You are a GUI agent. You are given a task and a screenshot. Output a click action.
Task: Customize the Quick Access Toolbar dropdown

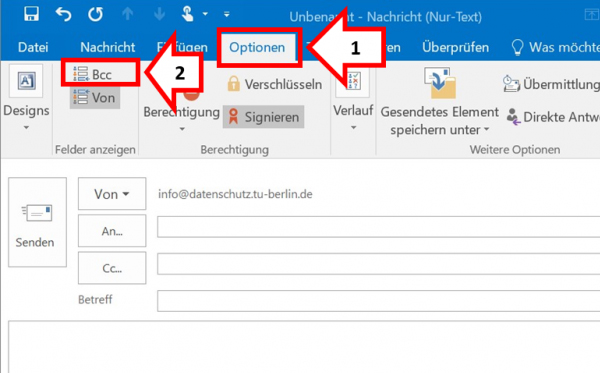227,15
